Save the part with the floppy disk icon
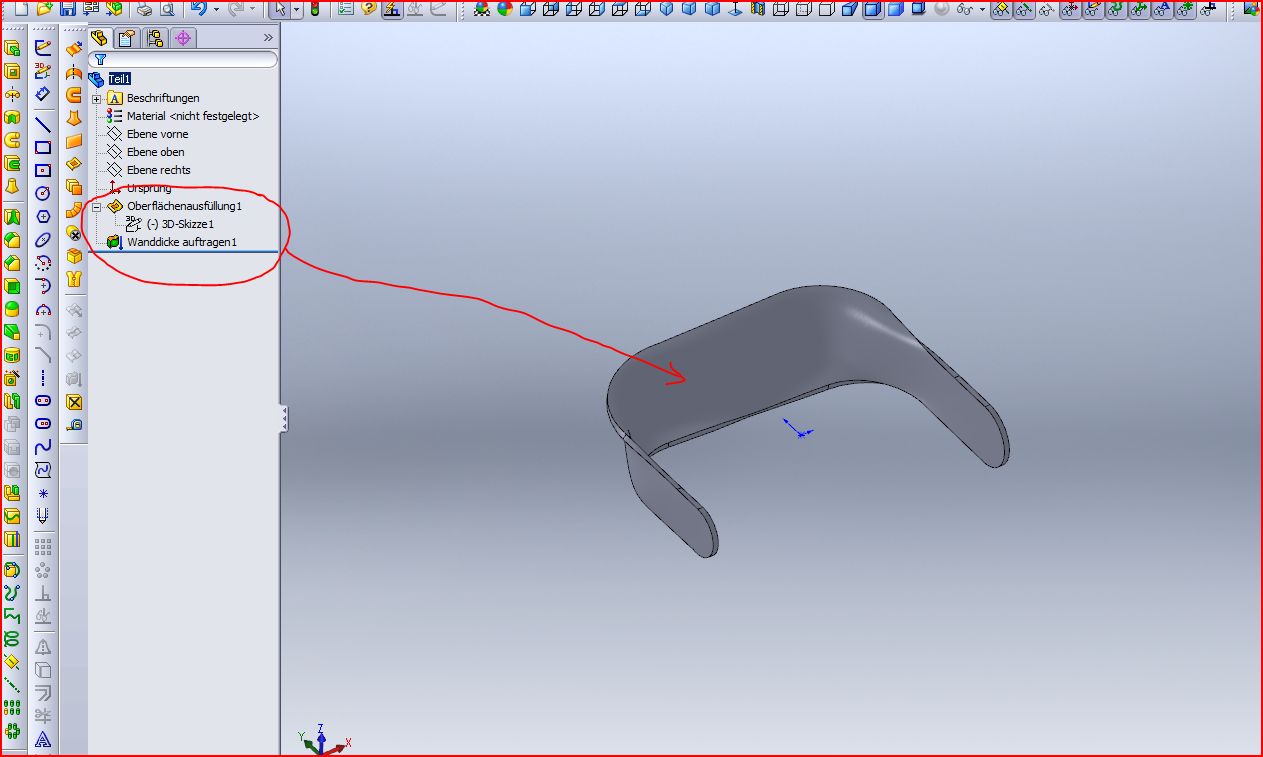 [68, 9]
